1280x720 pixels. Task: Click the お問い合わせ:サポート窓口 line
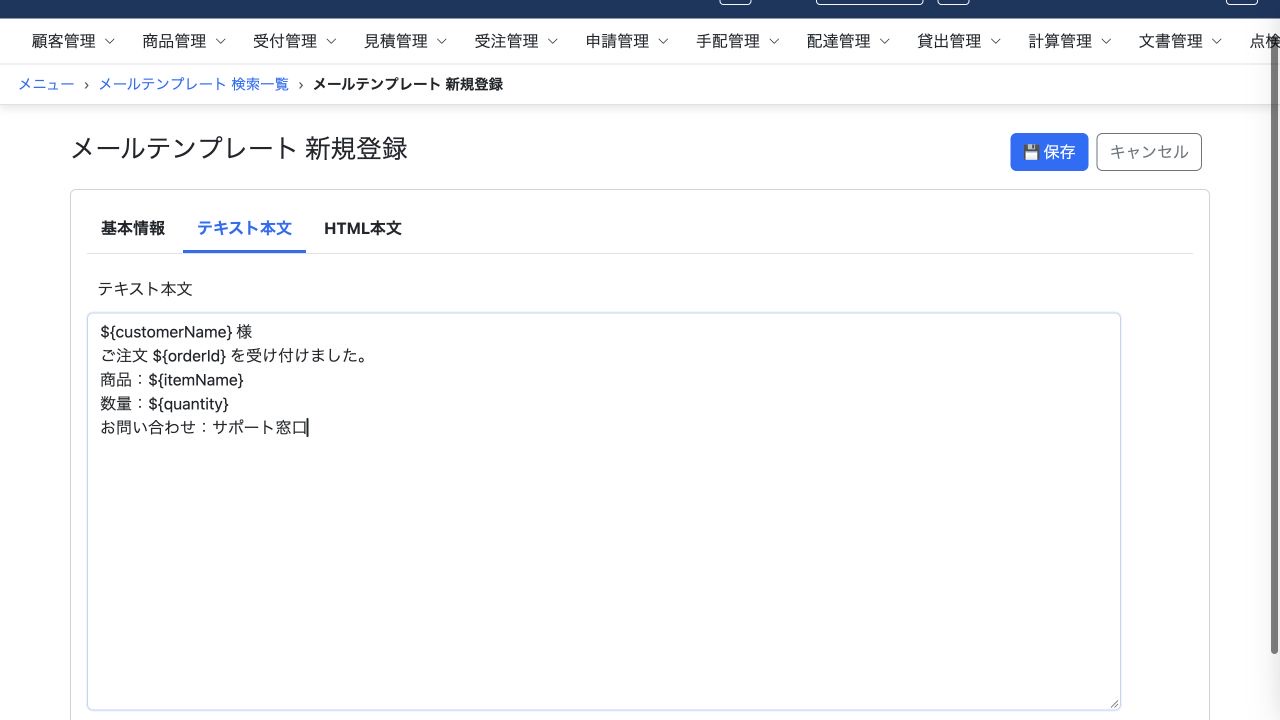[x=204, y=427]
